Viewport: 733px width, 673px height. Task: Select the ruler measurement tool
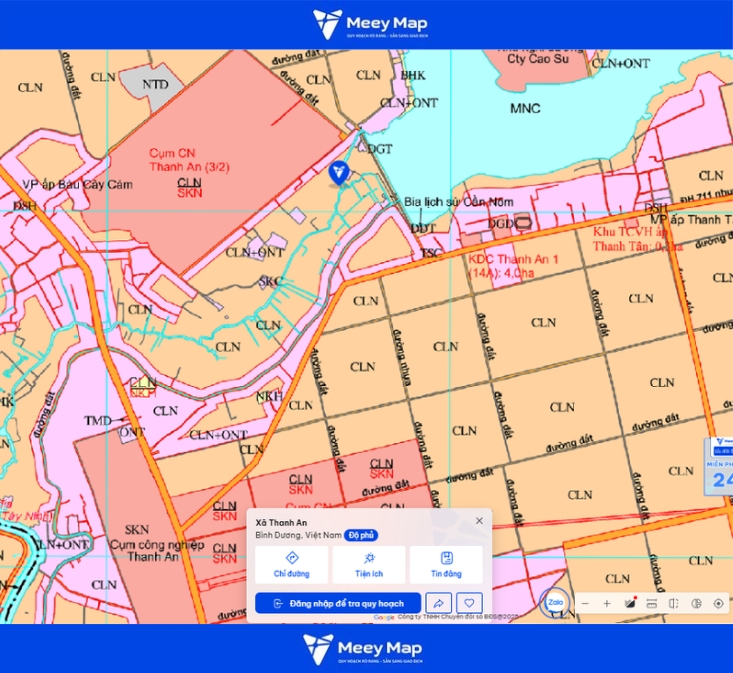click(x=652, y=603)
